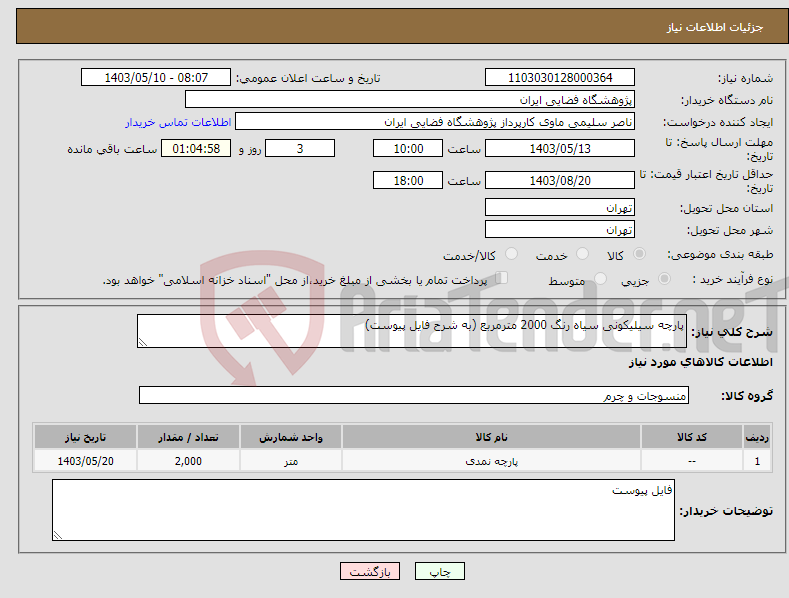Click the remaining days field showing 3
789x598 pixels.
(x=300, y=148)
